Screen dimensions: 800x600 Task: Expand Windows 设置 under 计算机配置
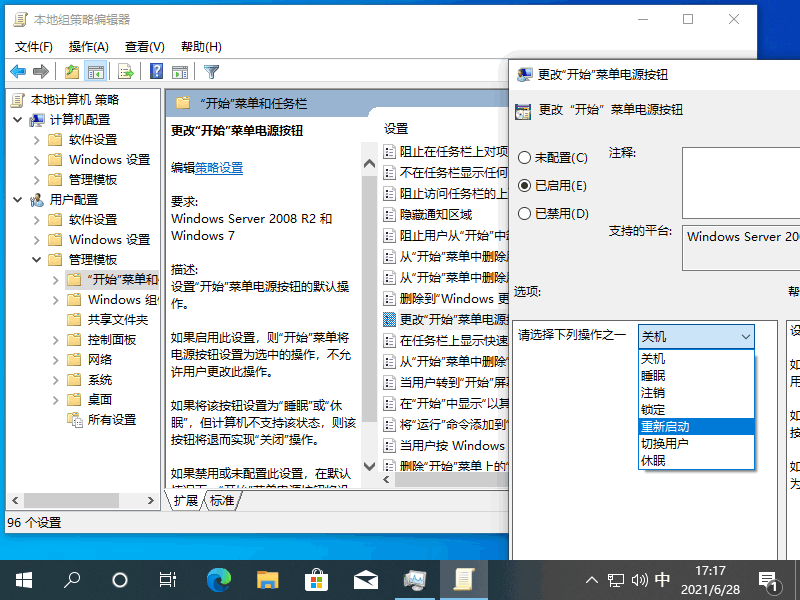coord(37,160)
